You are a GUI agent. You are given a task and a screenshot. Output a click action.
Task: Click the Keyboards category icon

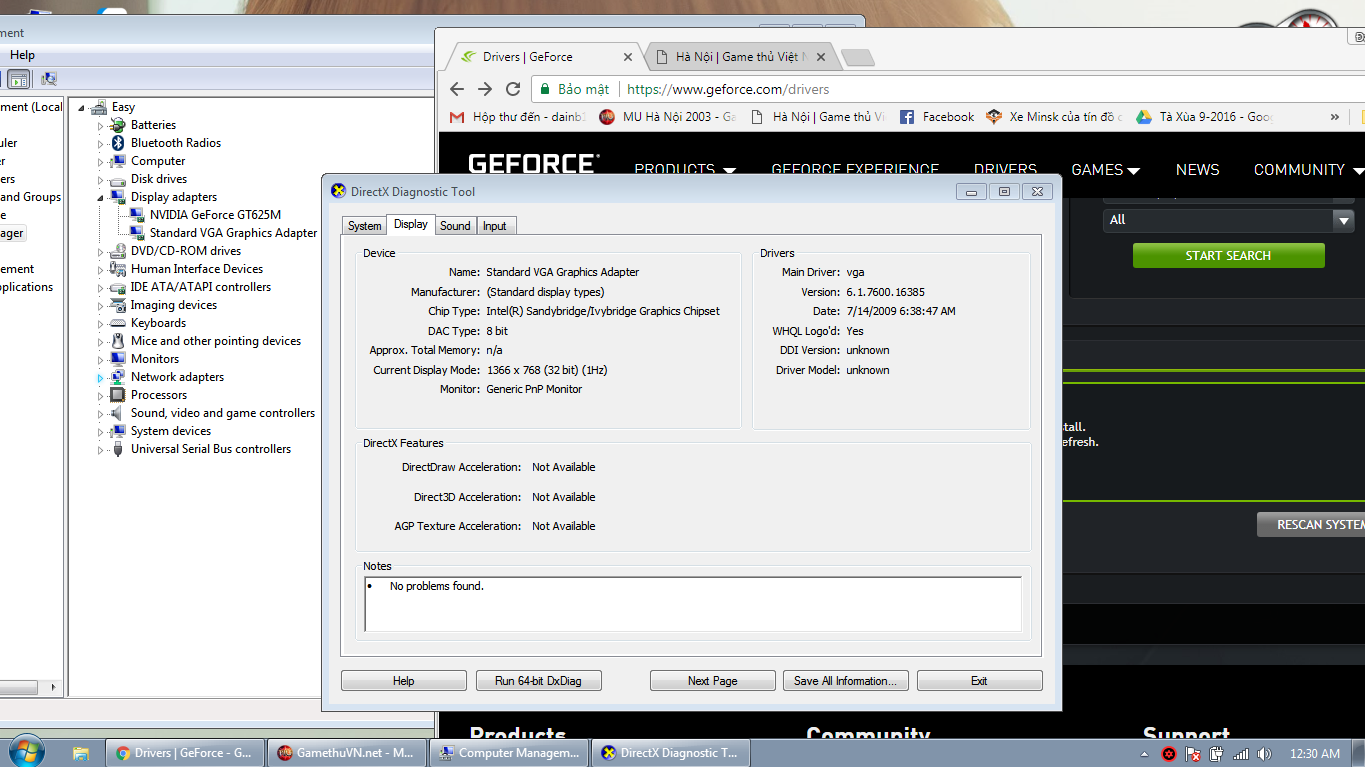pyautogui.click(x=118, y=323)
